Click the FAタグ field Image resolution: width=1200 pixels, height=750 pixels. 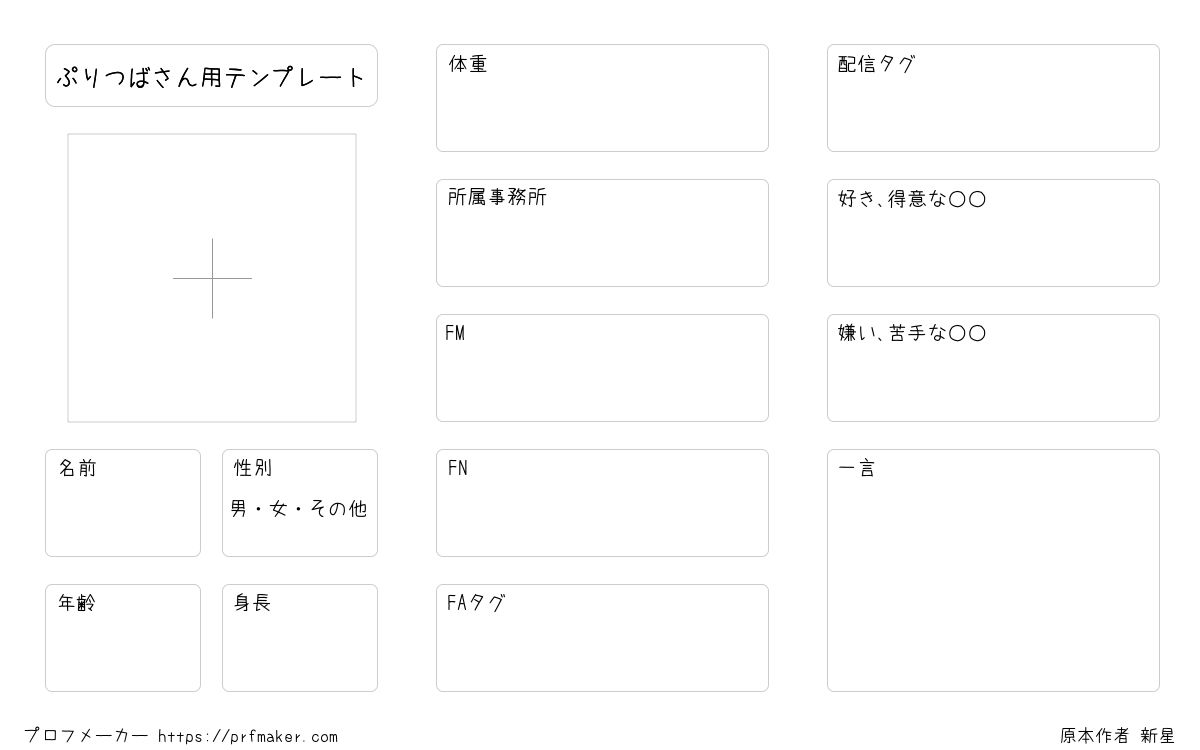click(x=602, y=638)
